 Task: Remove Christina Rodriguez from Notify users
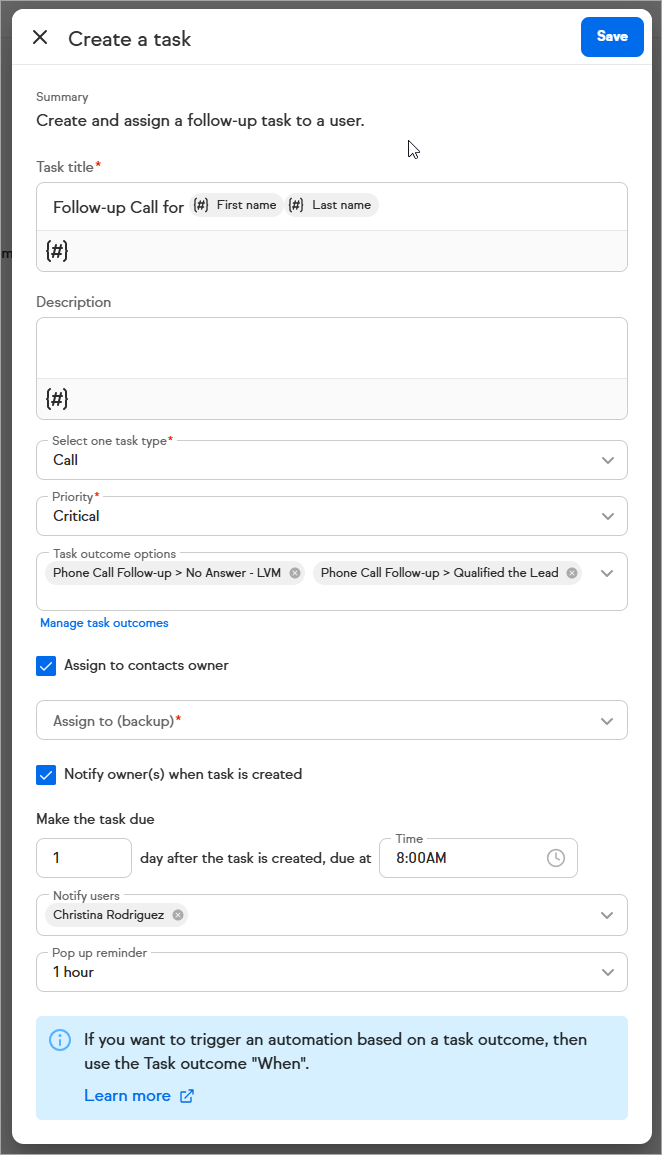[178, 915]
